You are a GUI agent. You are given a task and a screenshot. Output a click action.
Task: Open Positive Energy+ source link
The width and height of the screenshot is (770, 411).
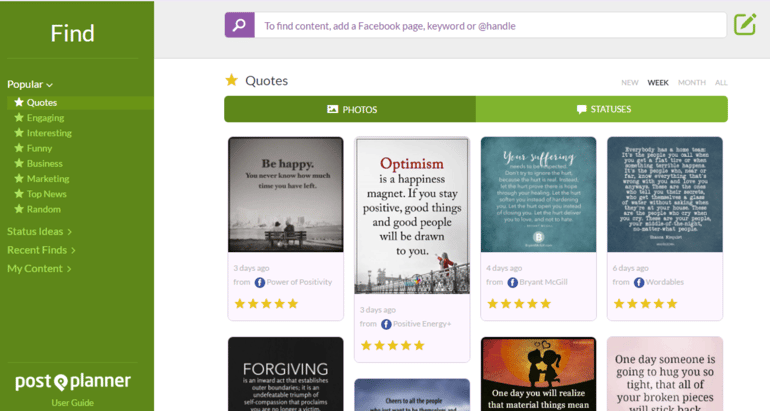(x=422, y=324)
